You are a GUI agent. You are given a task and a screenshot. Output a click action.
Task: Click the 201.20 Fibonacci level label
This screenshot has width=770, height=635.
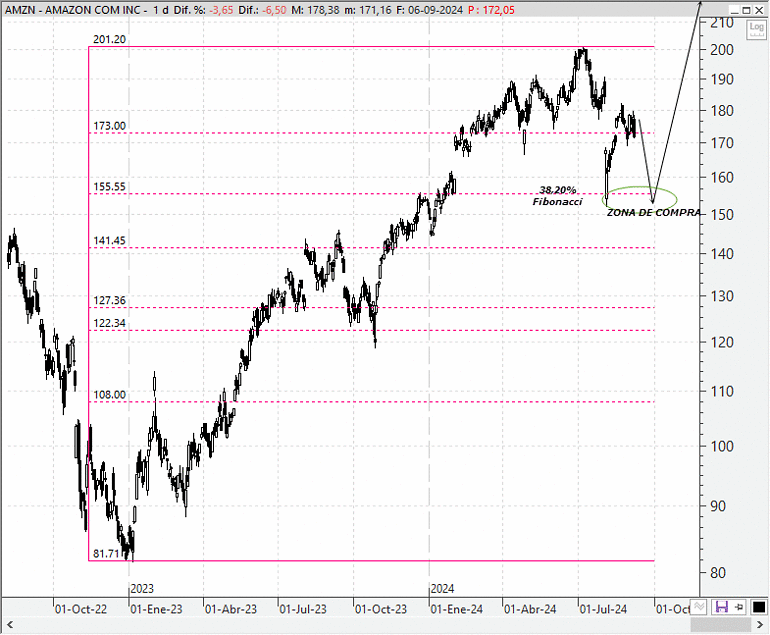coord(109,39)
